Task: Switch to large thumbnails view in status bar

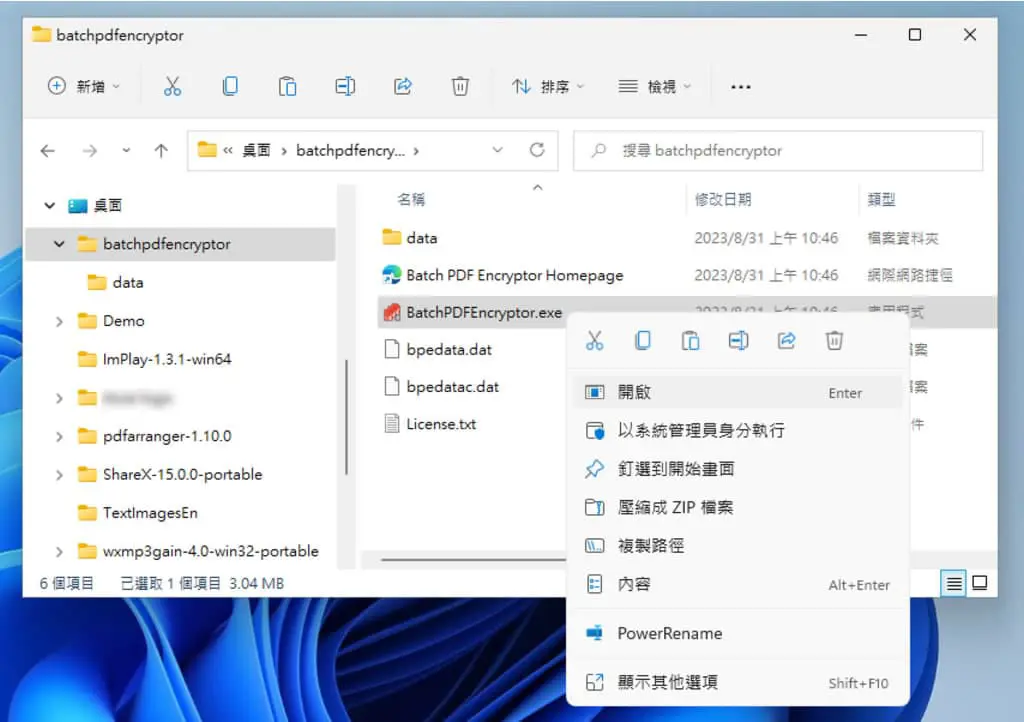Action: click(x=980, y=583)
